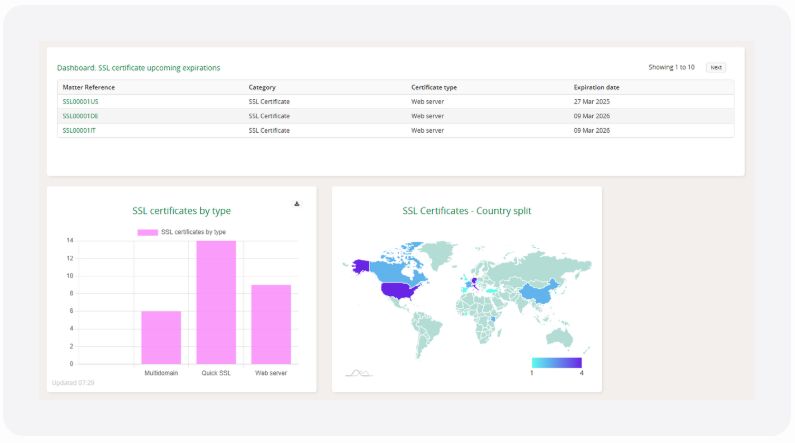
Task: Download the SSL certificates by type chart
Action: click(x=297, y=204)
